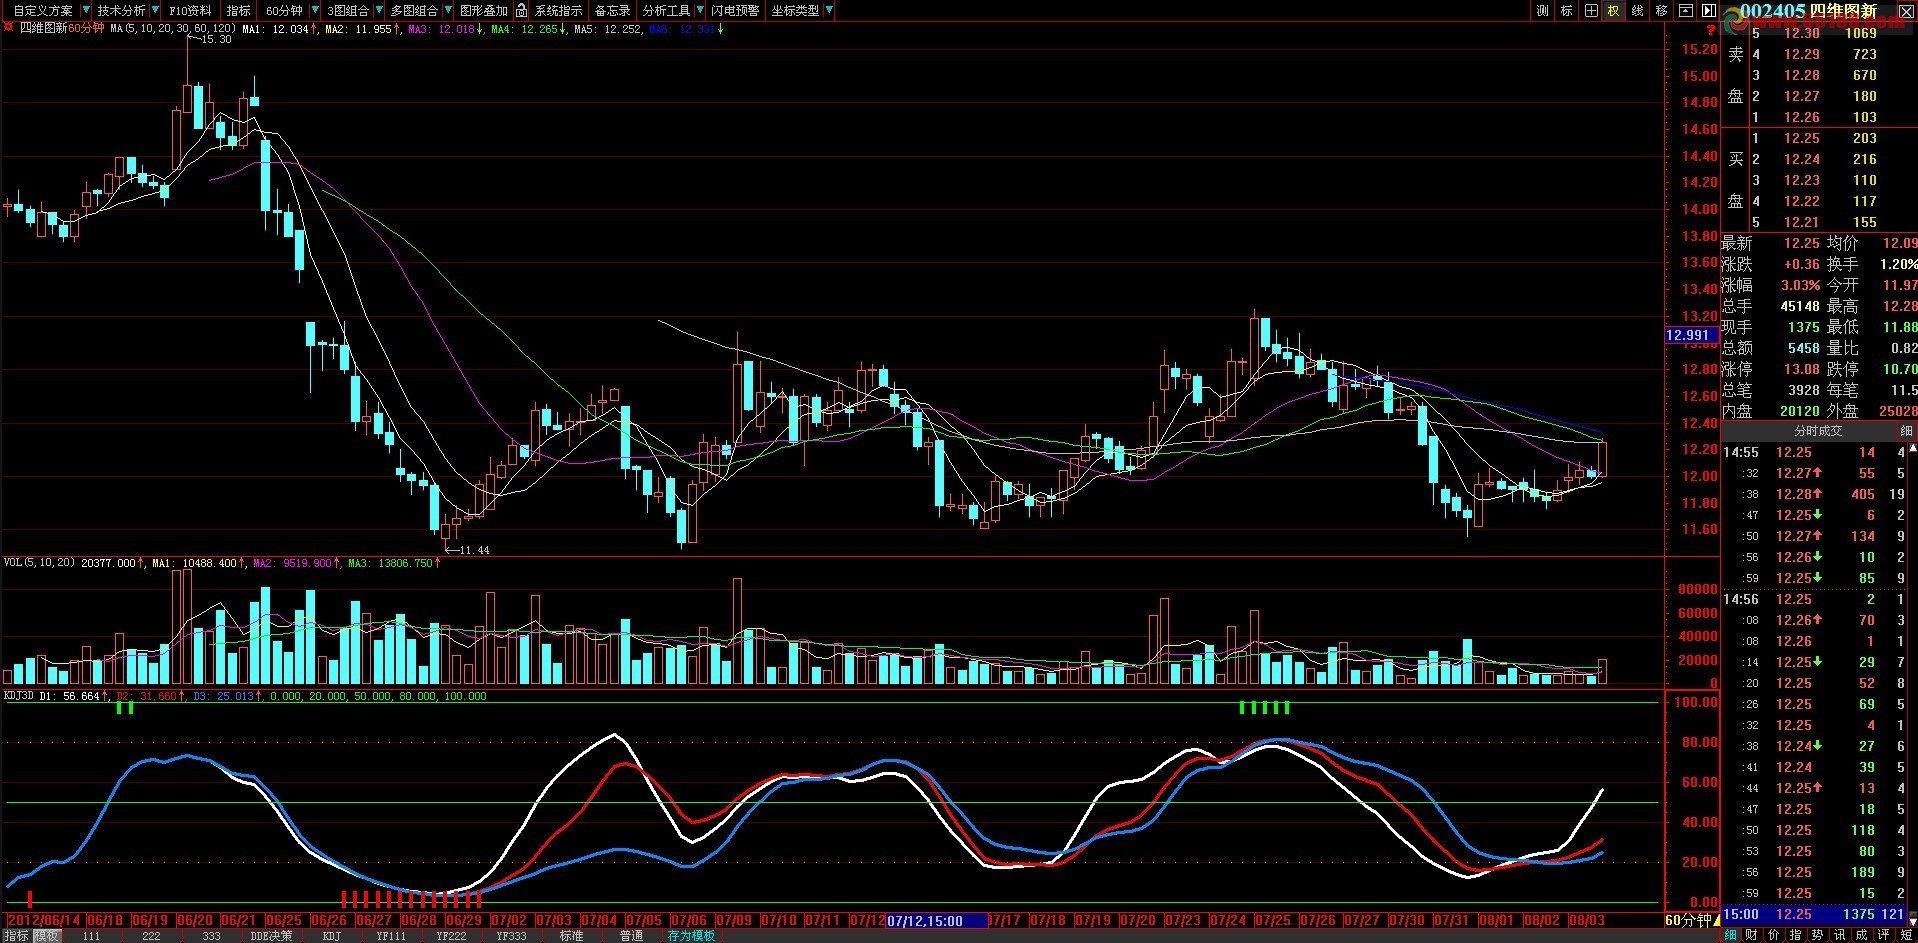Click the 图形叠加 button
1918x943 pixels.
tap(484, 10)
